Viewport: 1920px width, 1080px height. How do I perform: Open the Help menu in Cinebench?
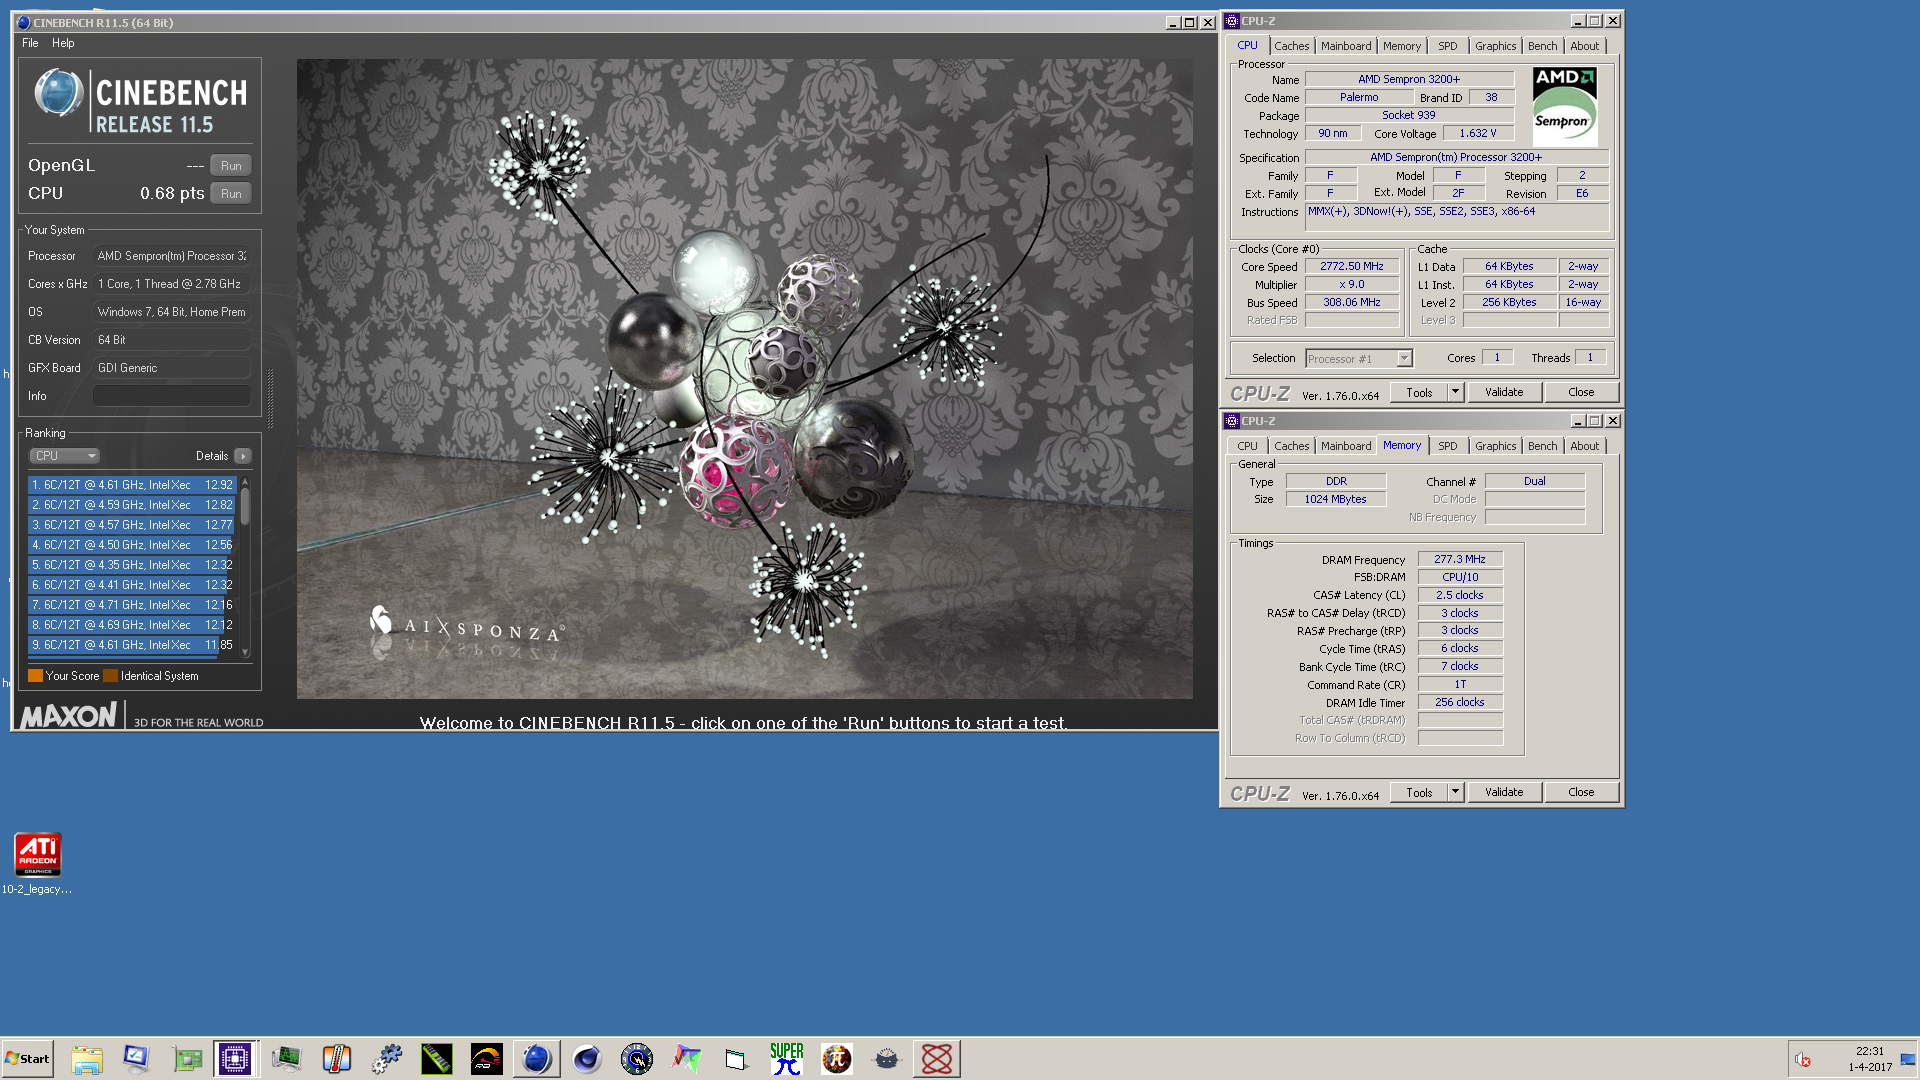pyautogui.click(x=63, y=43)
